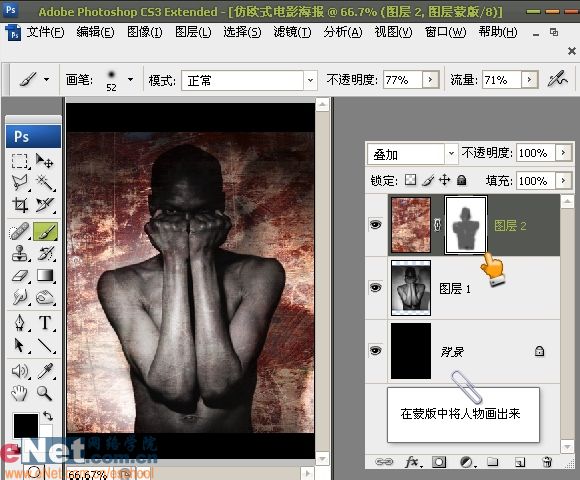Open the 模式 blending mode dropdown
Viewport: 580px width, 480px height.
point(310,80)
